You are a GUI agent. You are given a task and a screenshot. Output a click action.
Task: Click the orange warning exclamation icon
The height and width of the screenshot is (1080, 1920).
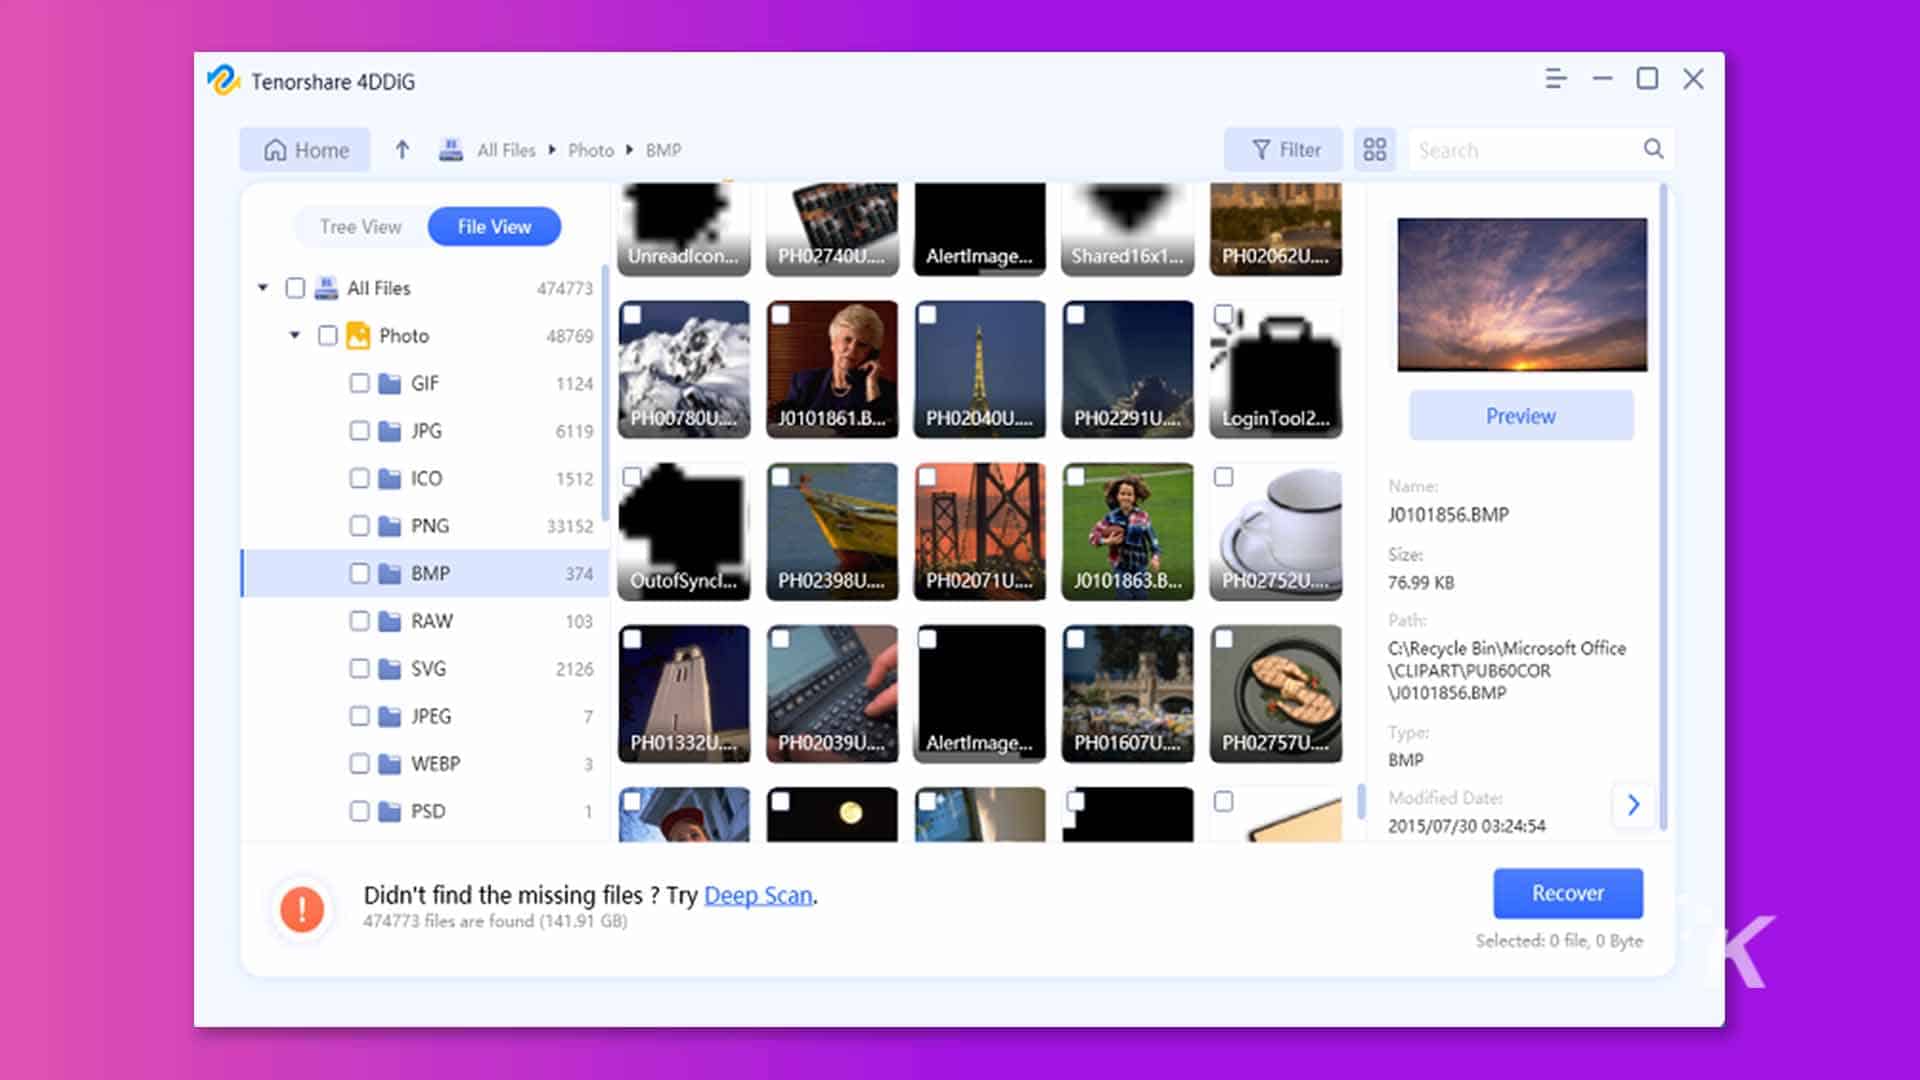click(x=302, y=908)
